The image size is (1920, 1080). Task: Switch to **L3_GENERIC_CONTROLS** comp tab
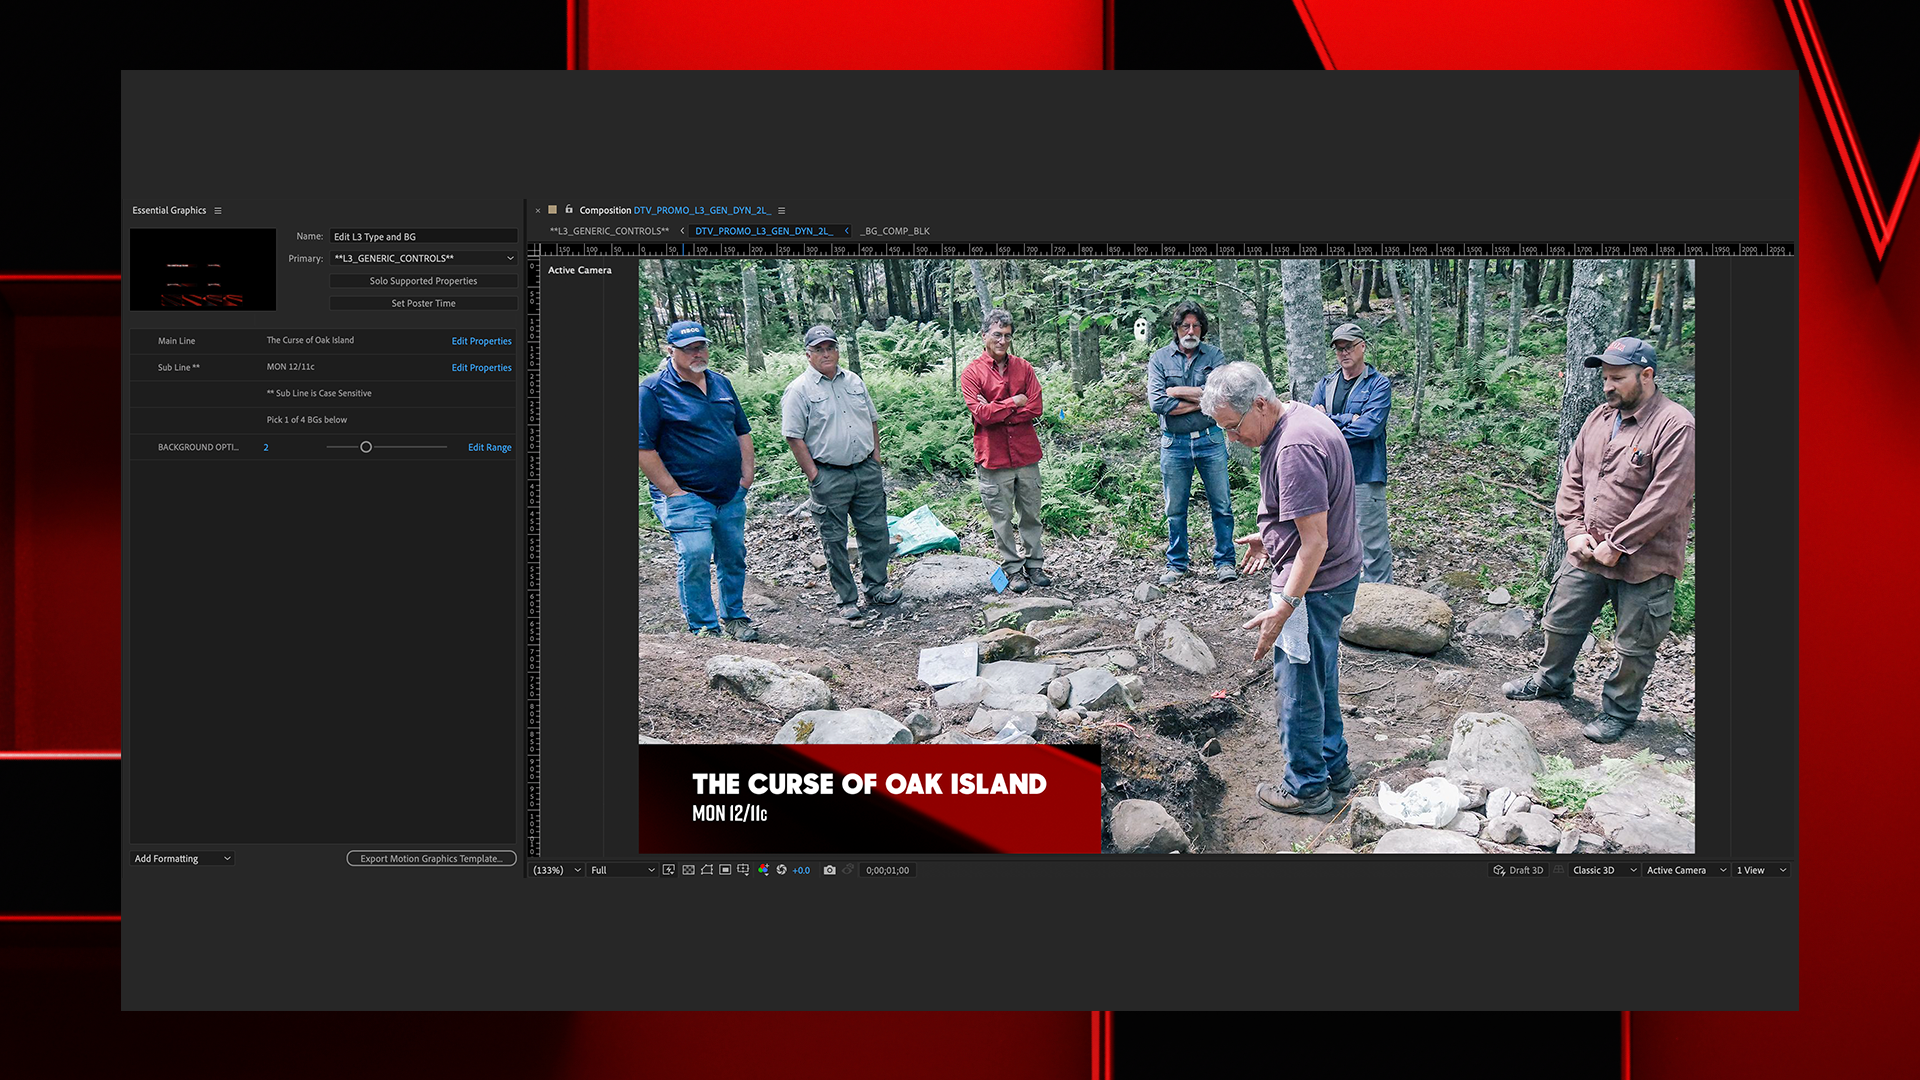point(609,231)
